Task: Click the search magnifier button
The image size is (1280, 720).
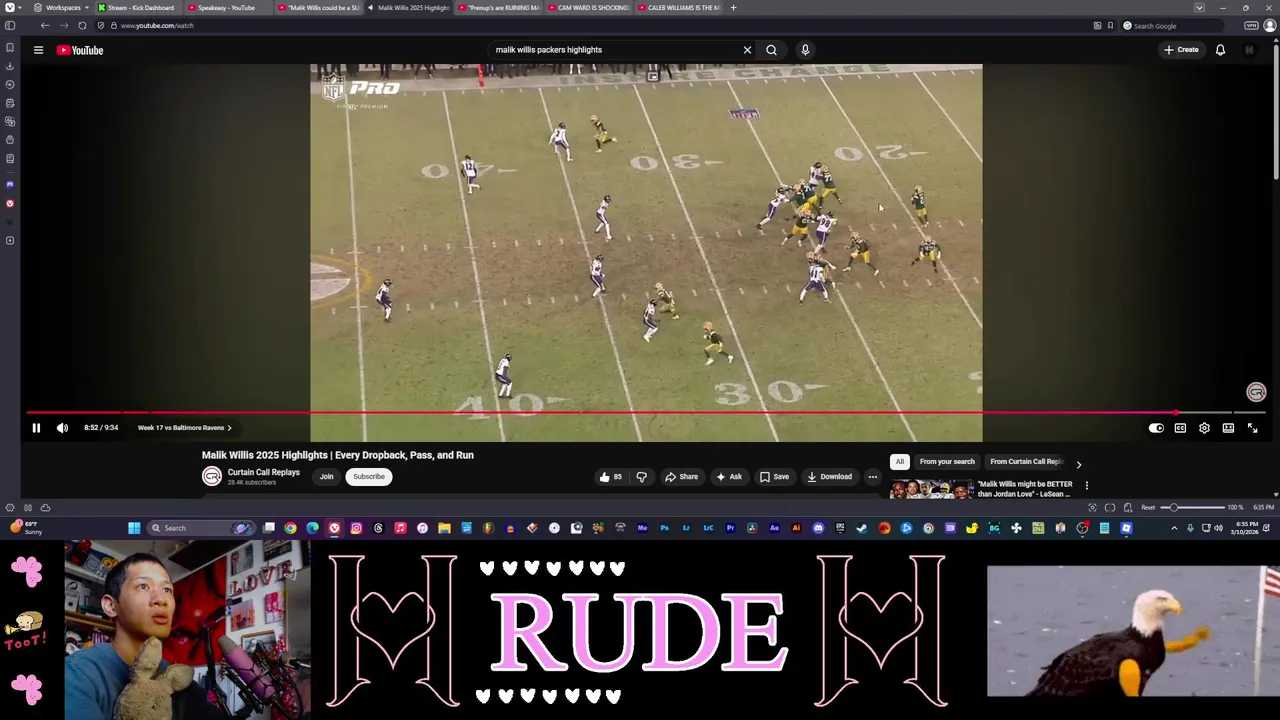Action: [771, 50]
